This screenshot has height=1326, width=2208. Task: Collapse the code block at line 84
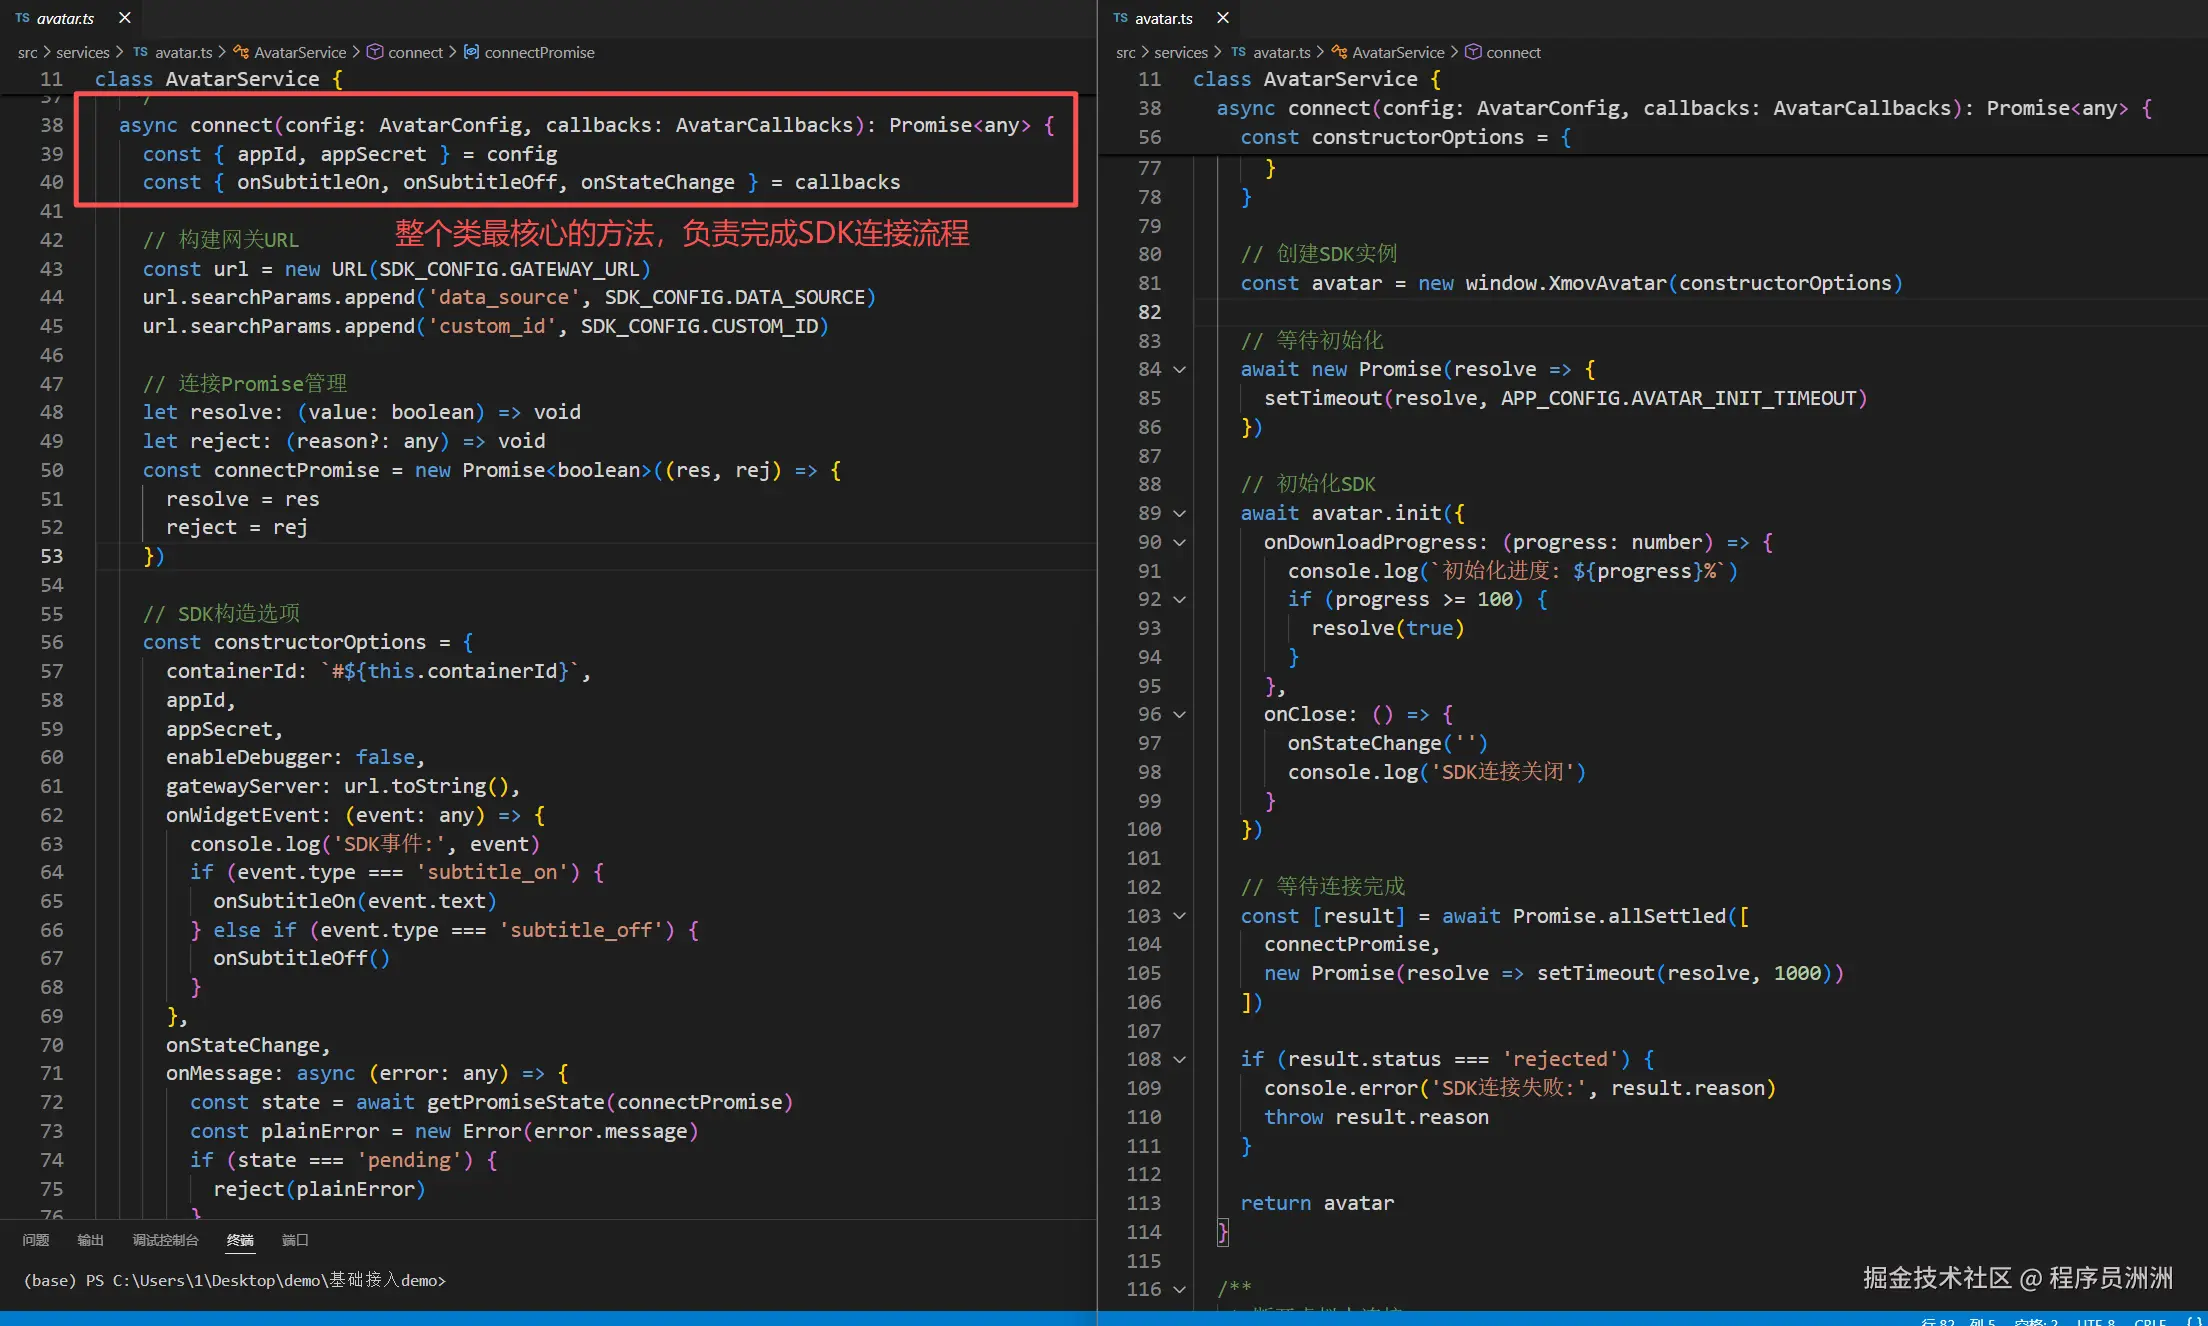click(1180, 370)
